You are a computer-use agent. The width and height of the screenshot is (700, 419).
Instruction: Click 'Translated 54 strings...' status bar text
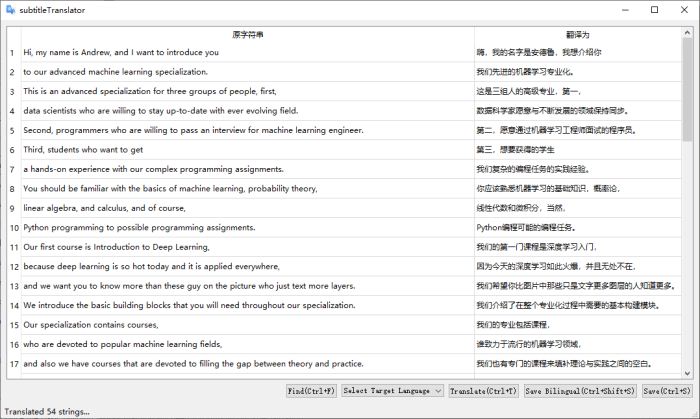[x=47, y=411]
